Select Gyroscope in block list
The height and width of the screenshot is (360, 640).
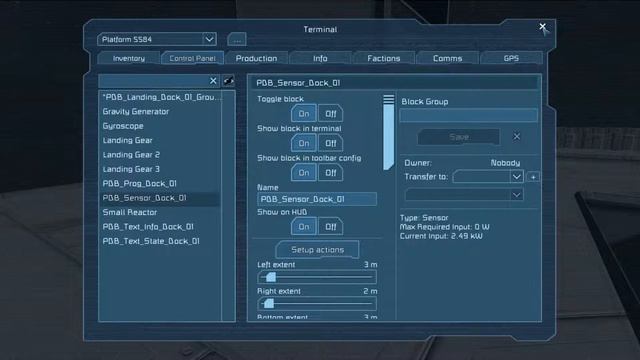click(x=160, y=126)
